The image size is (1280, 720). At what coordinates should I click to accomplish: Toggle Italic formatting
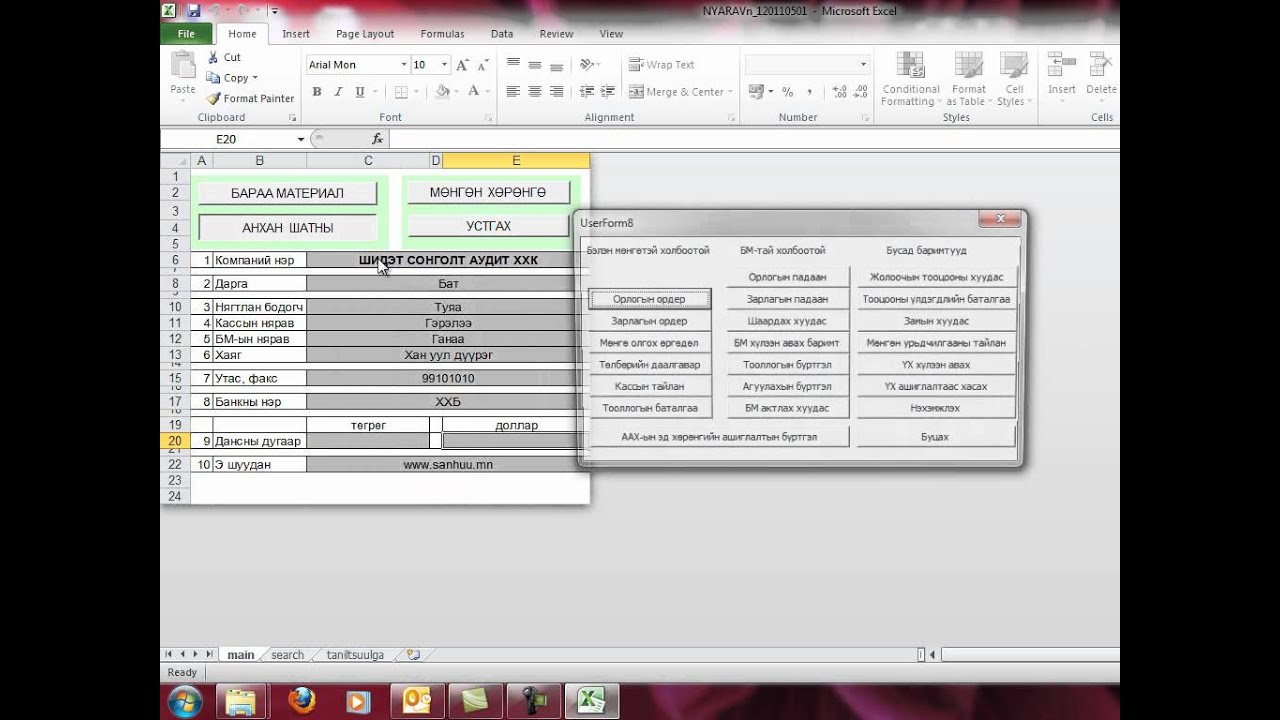338,92
